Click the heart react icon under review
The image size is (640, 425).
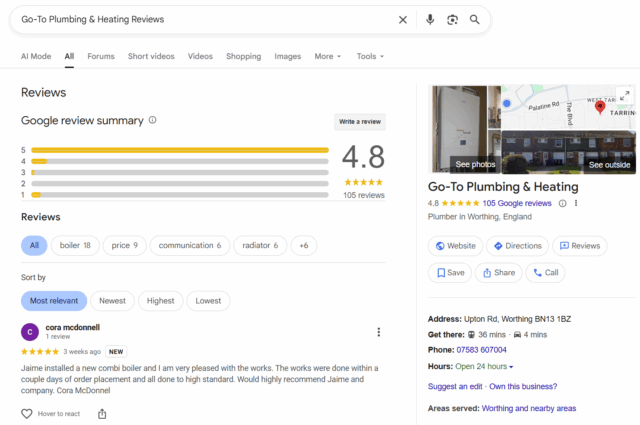click(x=27, y=414)
